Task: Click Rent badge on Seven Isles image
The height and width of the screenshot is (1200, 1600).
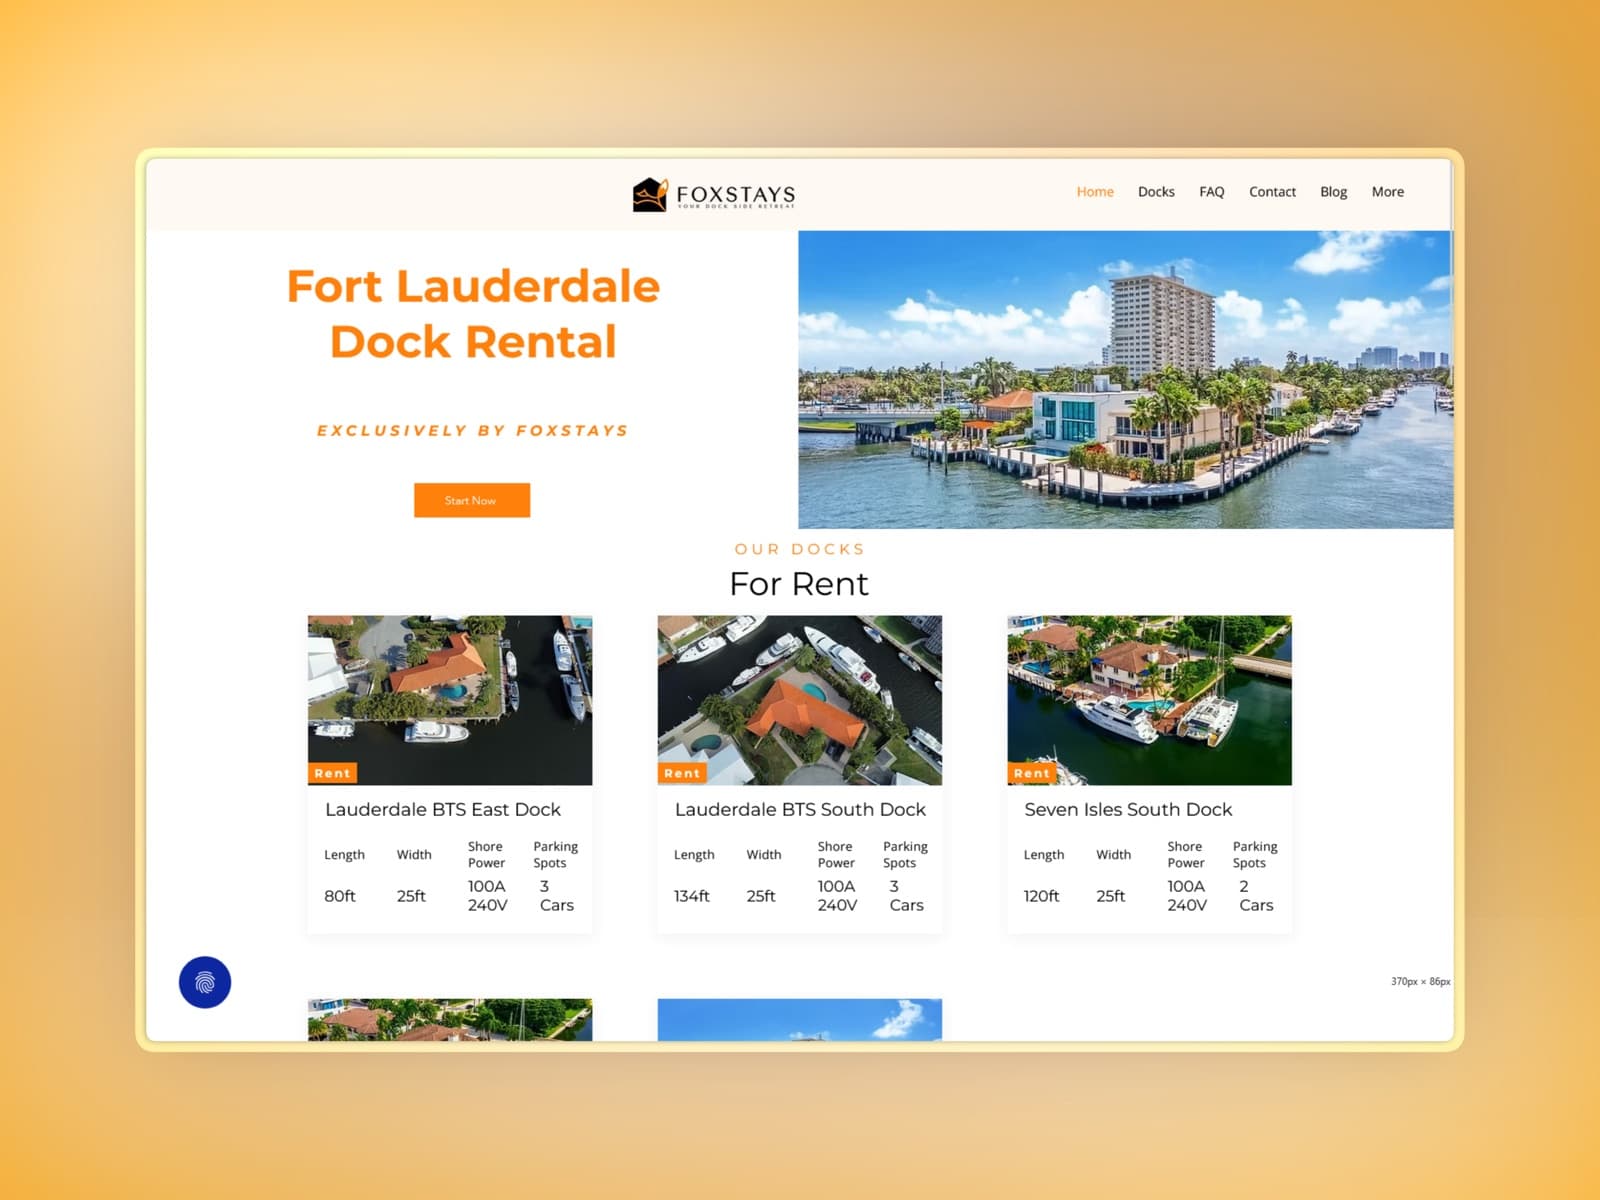Action: [1032, 773]
